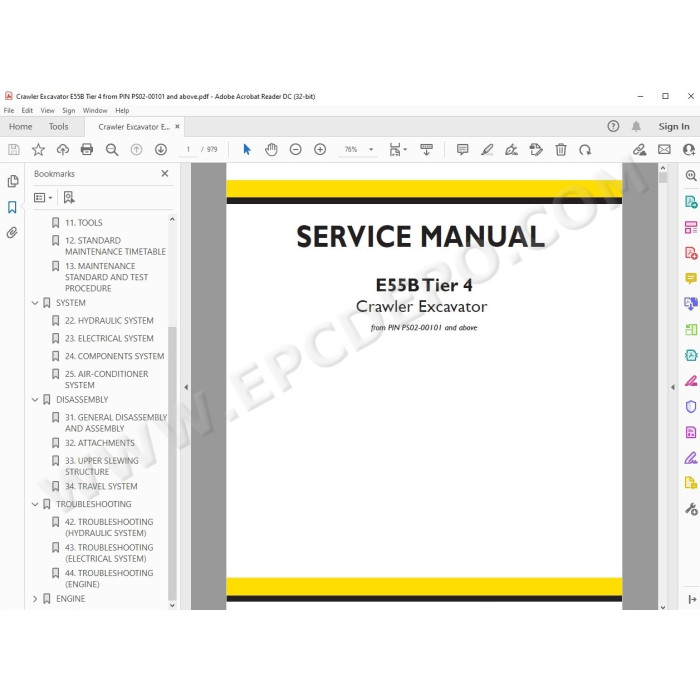
Task: Share a link to this file
Action: click(639, 150)
